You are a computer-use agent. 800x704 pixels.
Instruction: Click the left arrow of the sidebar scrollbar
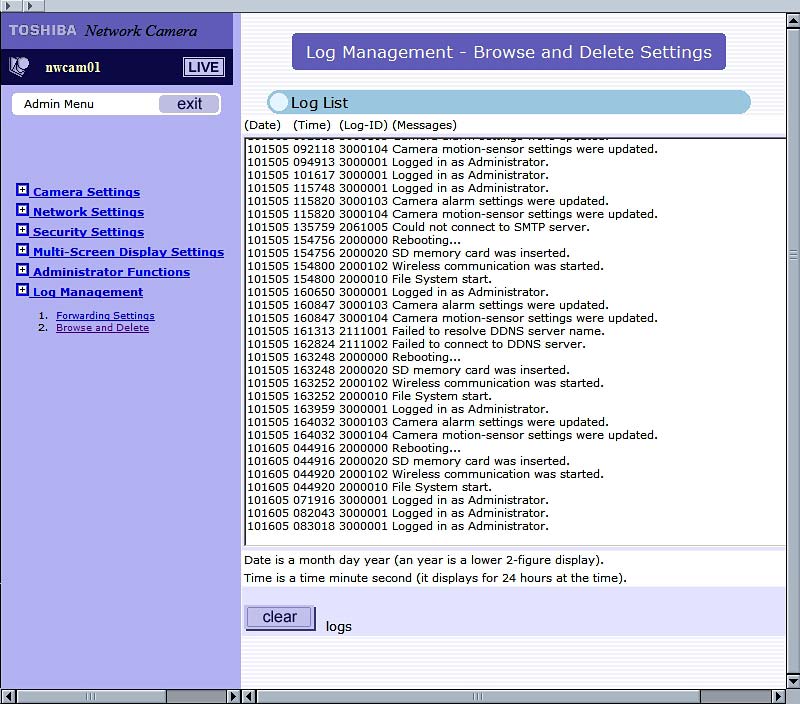coord(8,696)
